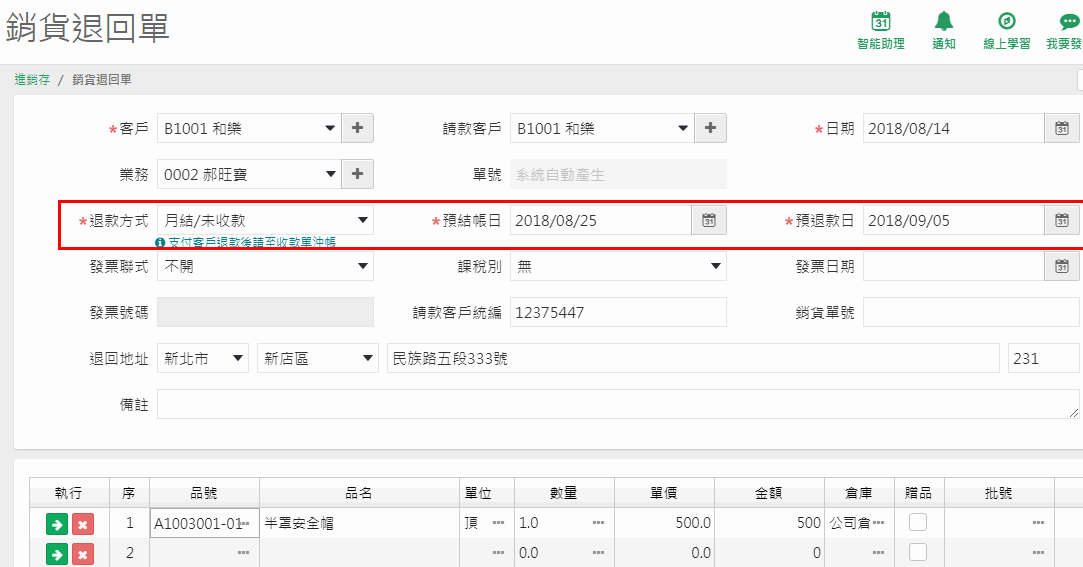Tick the 贈品 checkbox in row 2
Screen dimensions: 1083x567
[x=918, y=552]
